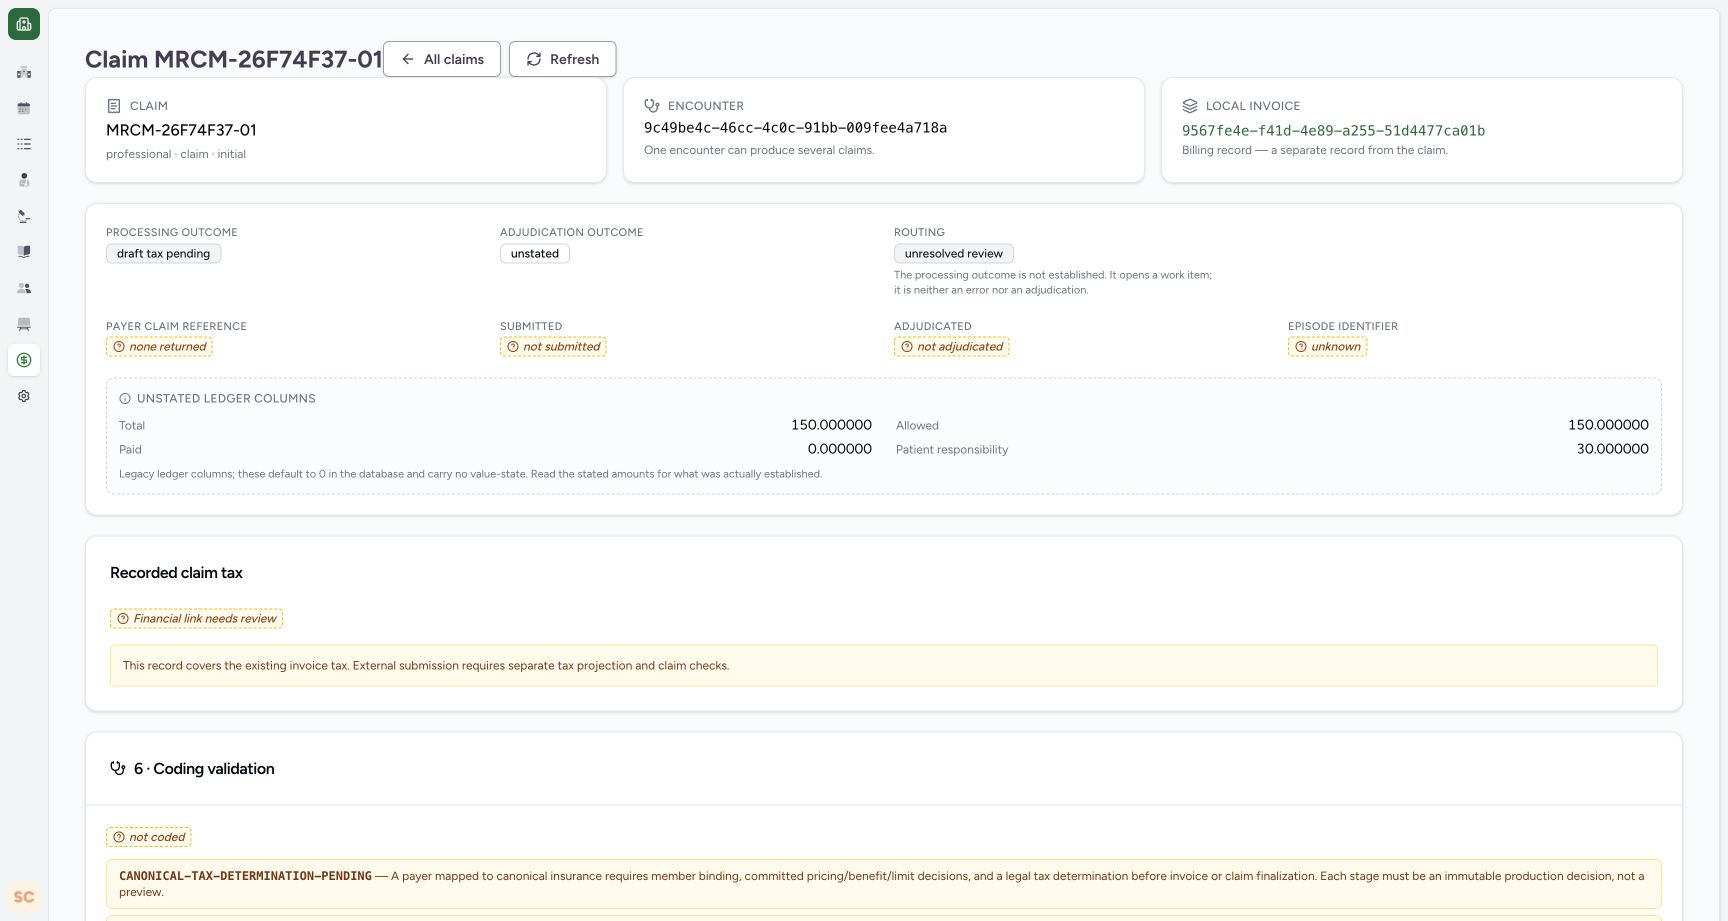Click the SC user avatar
This screenshot has height=921, width=1728.
point(24,897)
